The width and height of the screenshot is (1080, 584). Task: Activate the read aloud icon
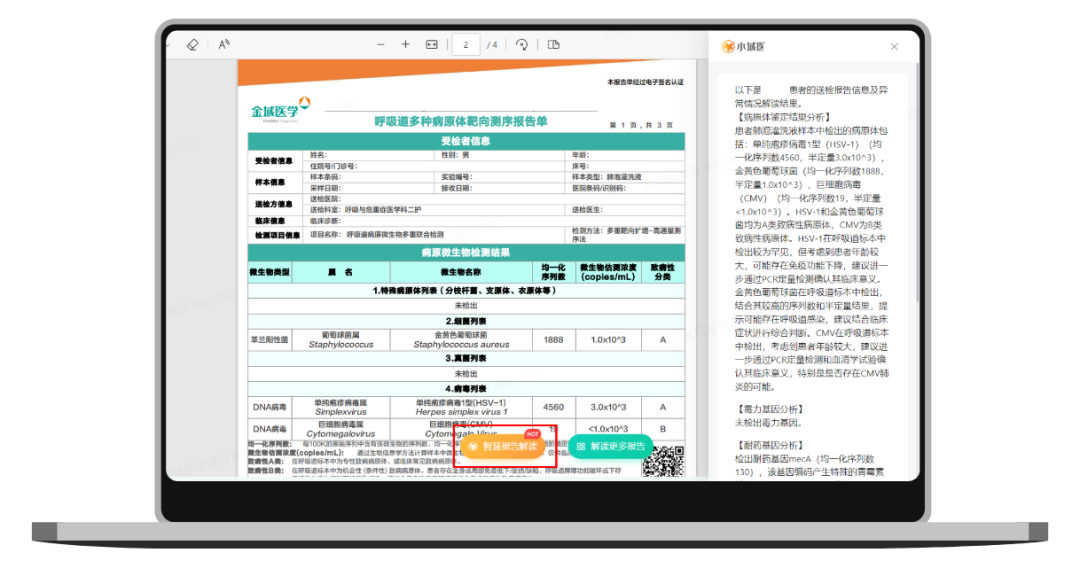pyautogui.click(x=224, y=45)
